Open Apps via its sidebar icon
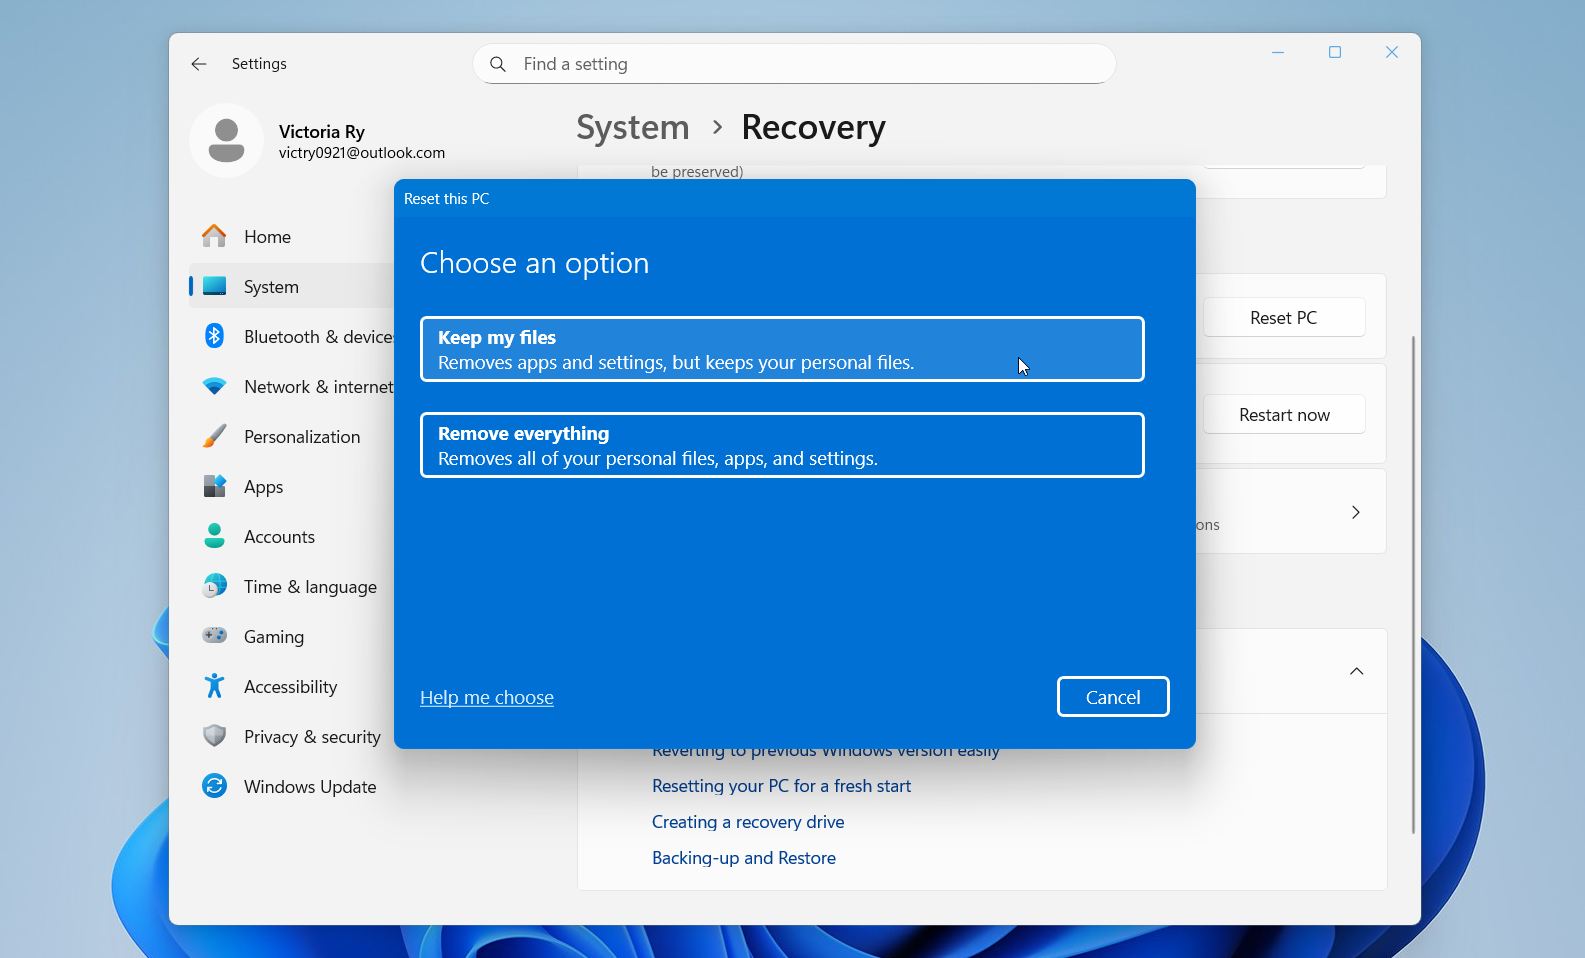The height and width of the screenshot is (958, 1585). pos(214,486)
